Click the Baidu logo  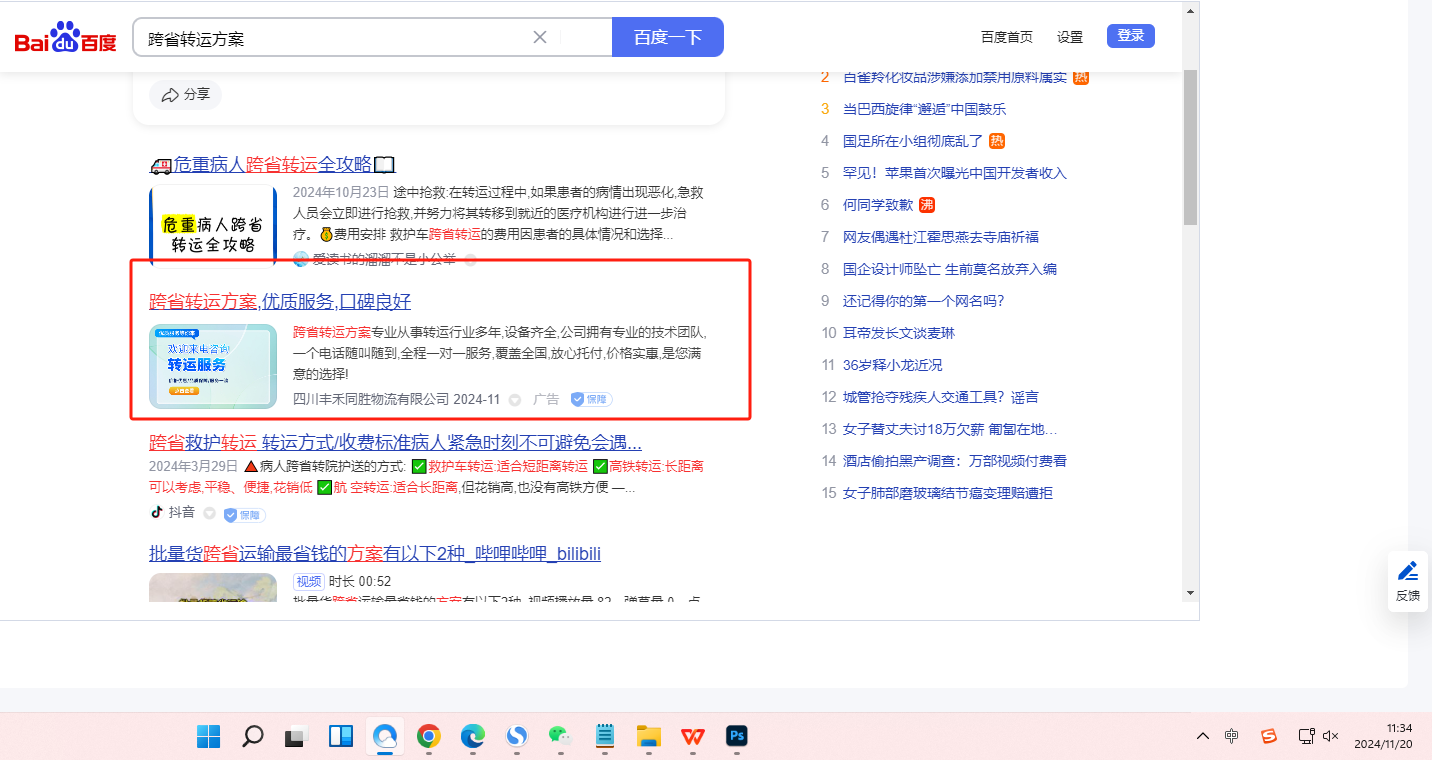[65, 38]
